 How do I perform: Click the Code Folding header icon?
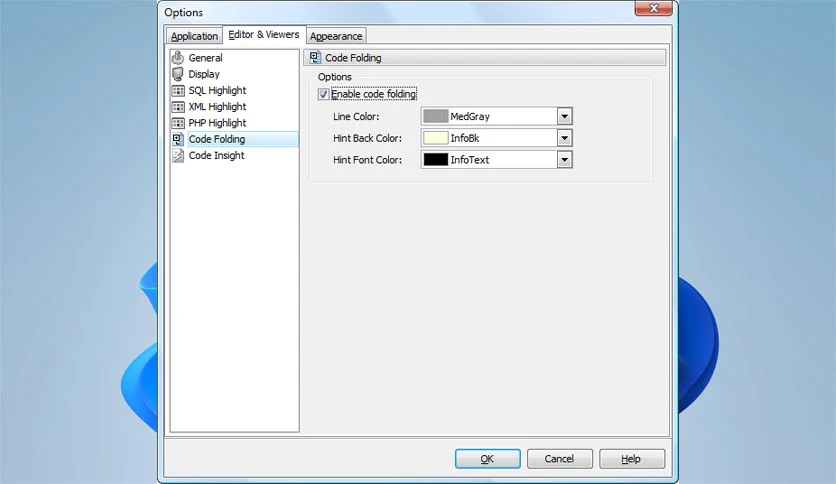pyautogui.click(x=315, y=57)
